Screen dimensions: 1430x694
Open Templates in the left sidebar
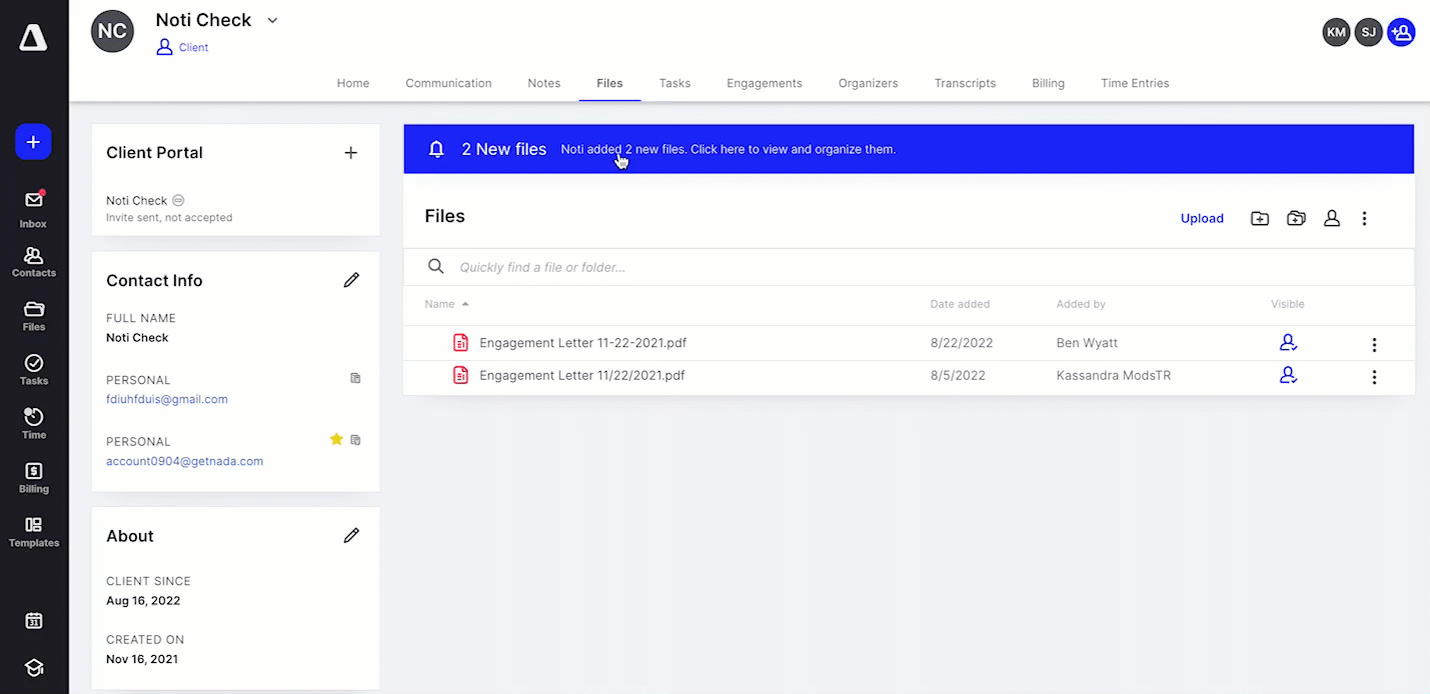pyautogui.click(x=33, y=533)
